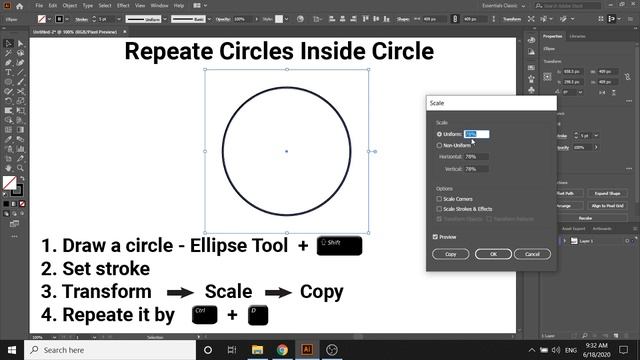
Task: Select the Magic Wand tool
Action: click(8, 53)
